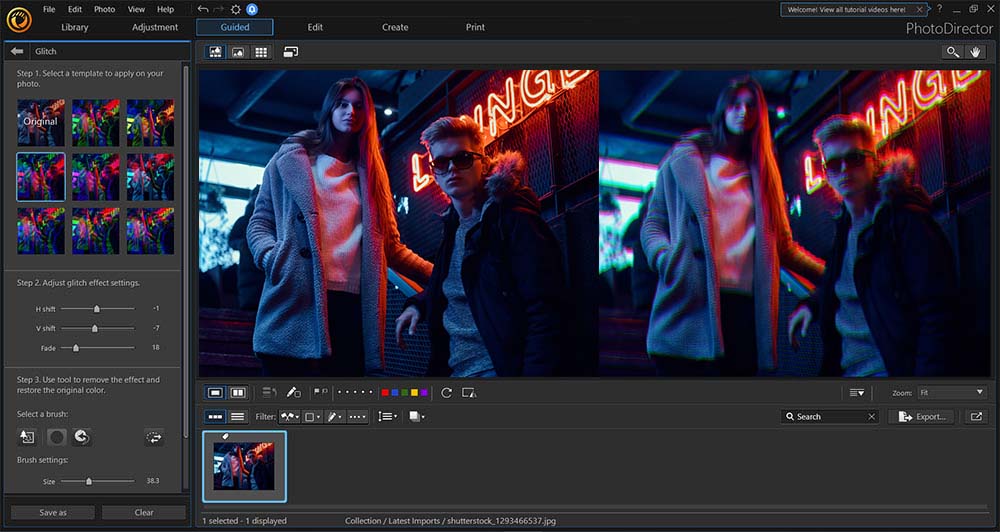The width and height of the screenshot is (1000, 532).
Task: Click the Search input field
Action: click(x=830, y=417)
